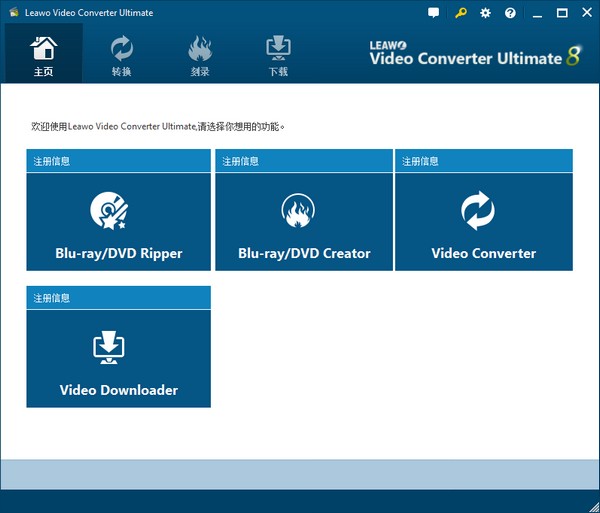Open the 刻录 burn tab
The image size is (600, 513).
(199, 55)
